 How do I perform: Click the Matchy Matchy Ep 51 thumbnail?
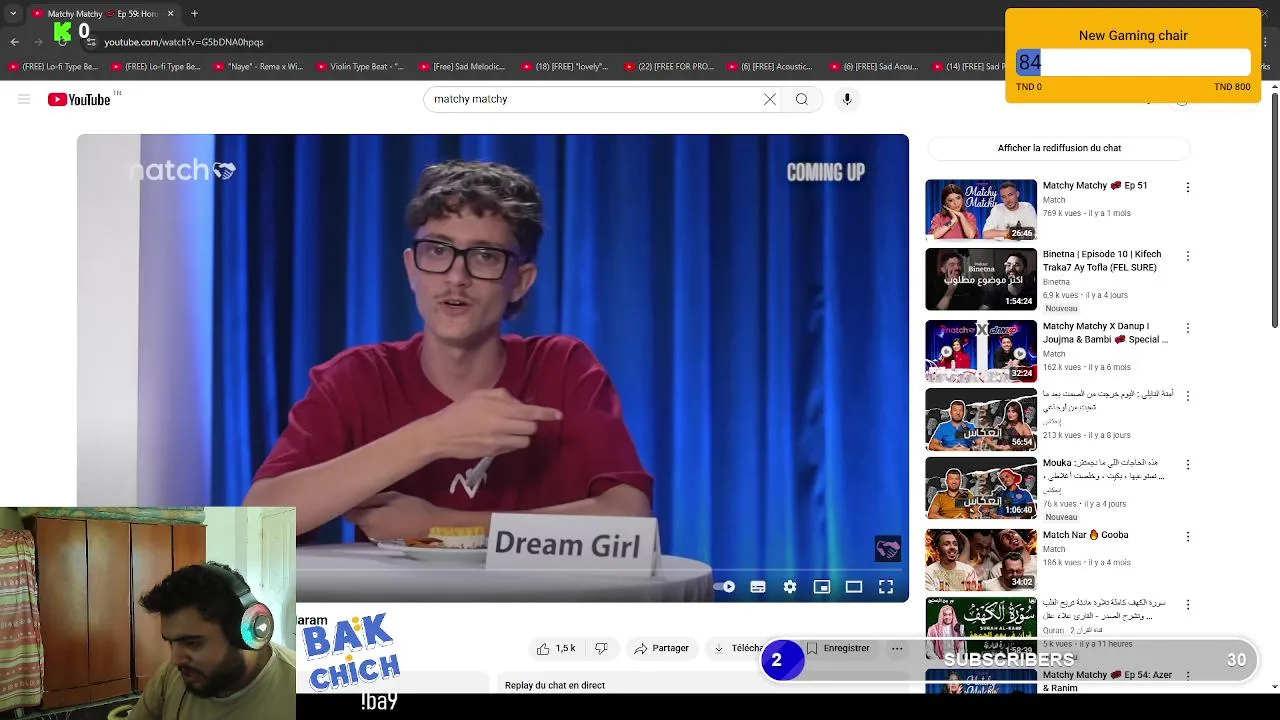[981, 210]
